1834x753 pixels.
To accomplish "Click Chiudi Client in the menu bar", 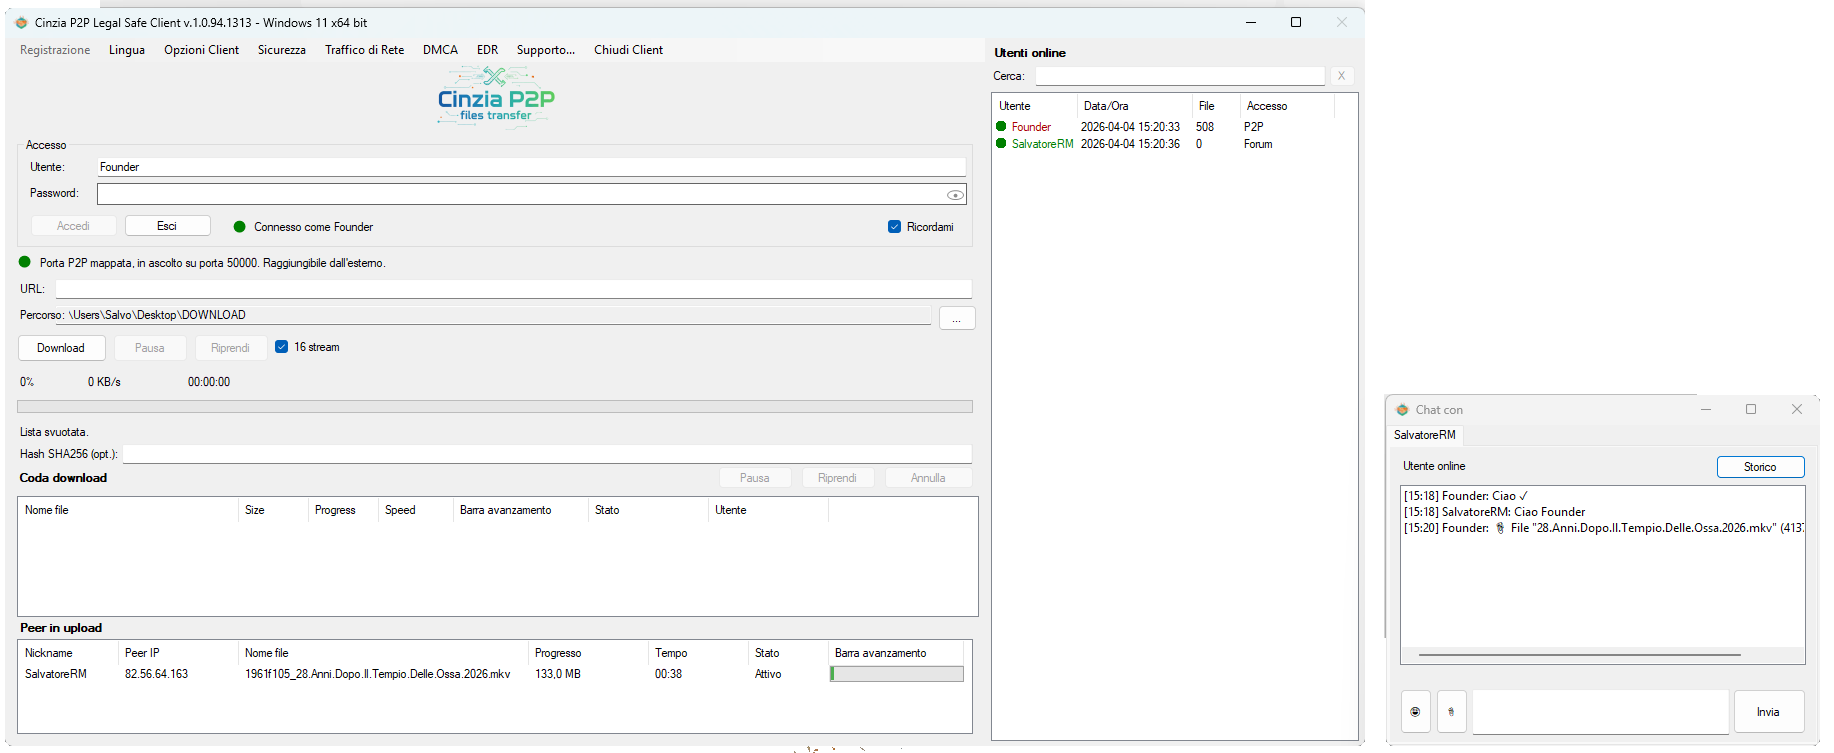I will click(x=628, y=50).
